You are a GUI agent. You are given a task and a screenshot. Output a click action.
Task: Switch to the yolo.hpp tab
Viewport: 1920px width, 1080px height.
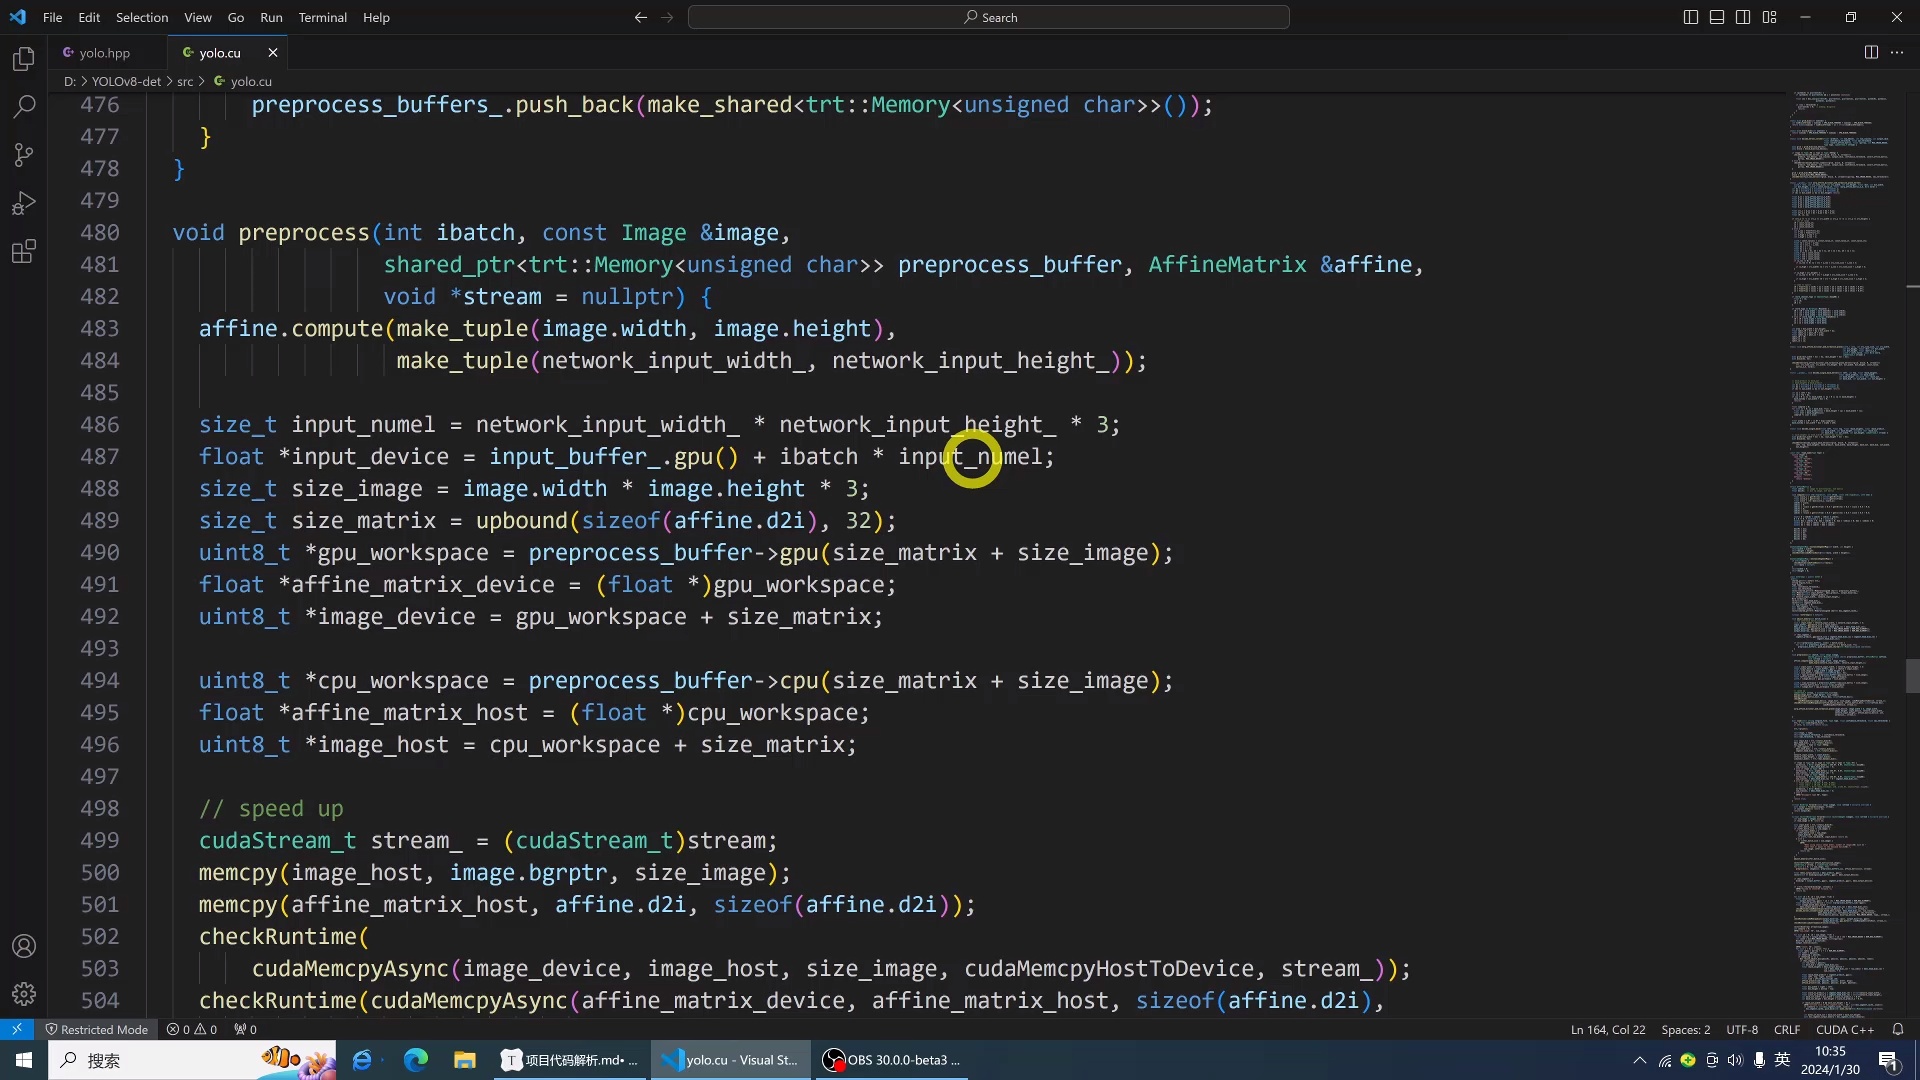(104, 53)
